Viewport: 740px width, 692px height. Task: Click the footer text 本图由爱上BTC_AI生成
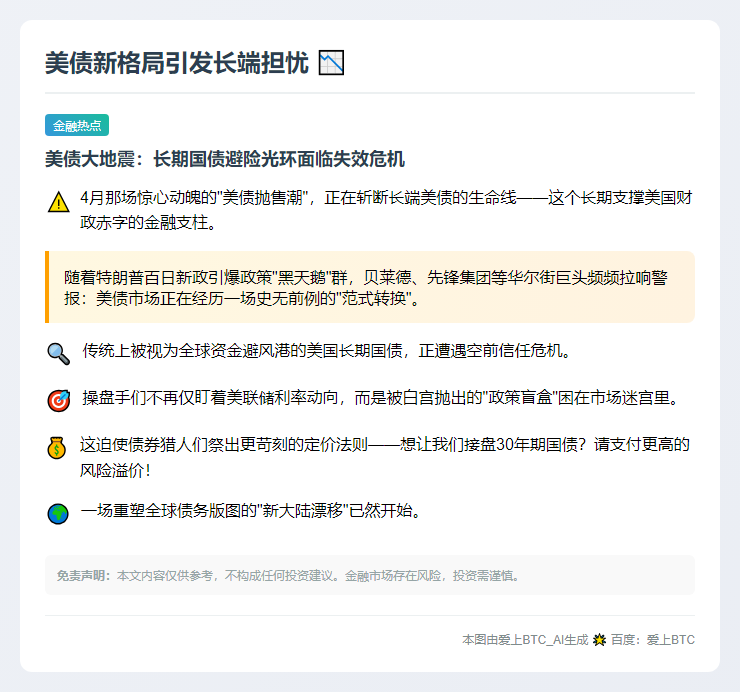pos(525,640)
